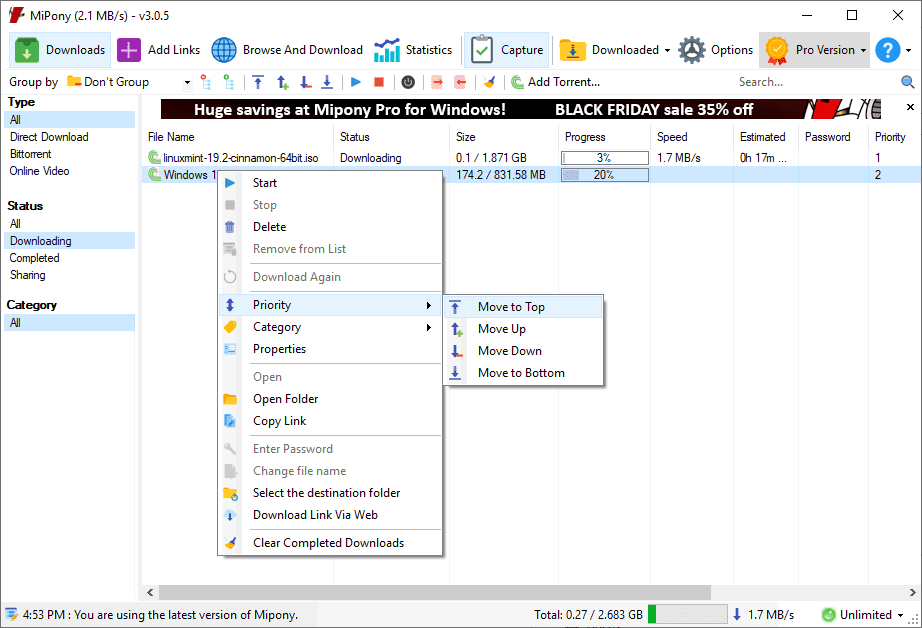Image resolution: width=922 pixels, height=628 pixels.
Task: Click the Add Links plus icon
Action: pos(129,50)
